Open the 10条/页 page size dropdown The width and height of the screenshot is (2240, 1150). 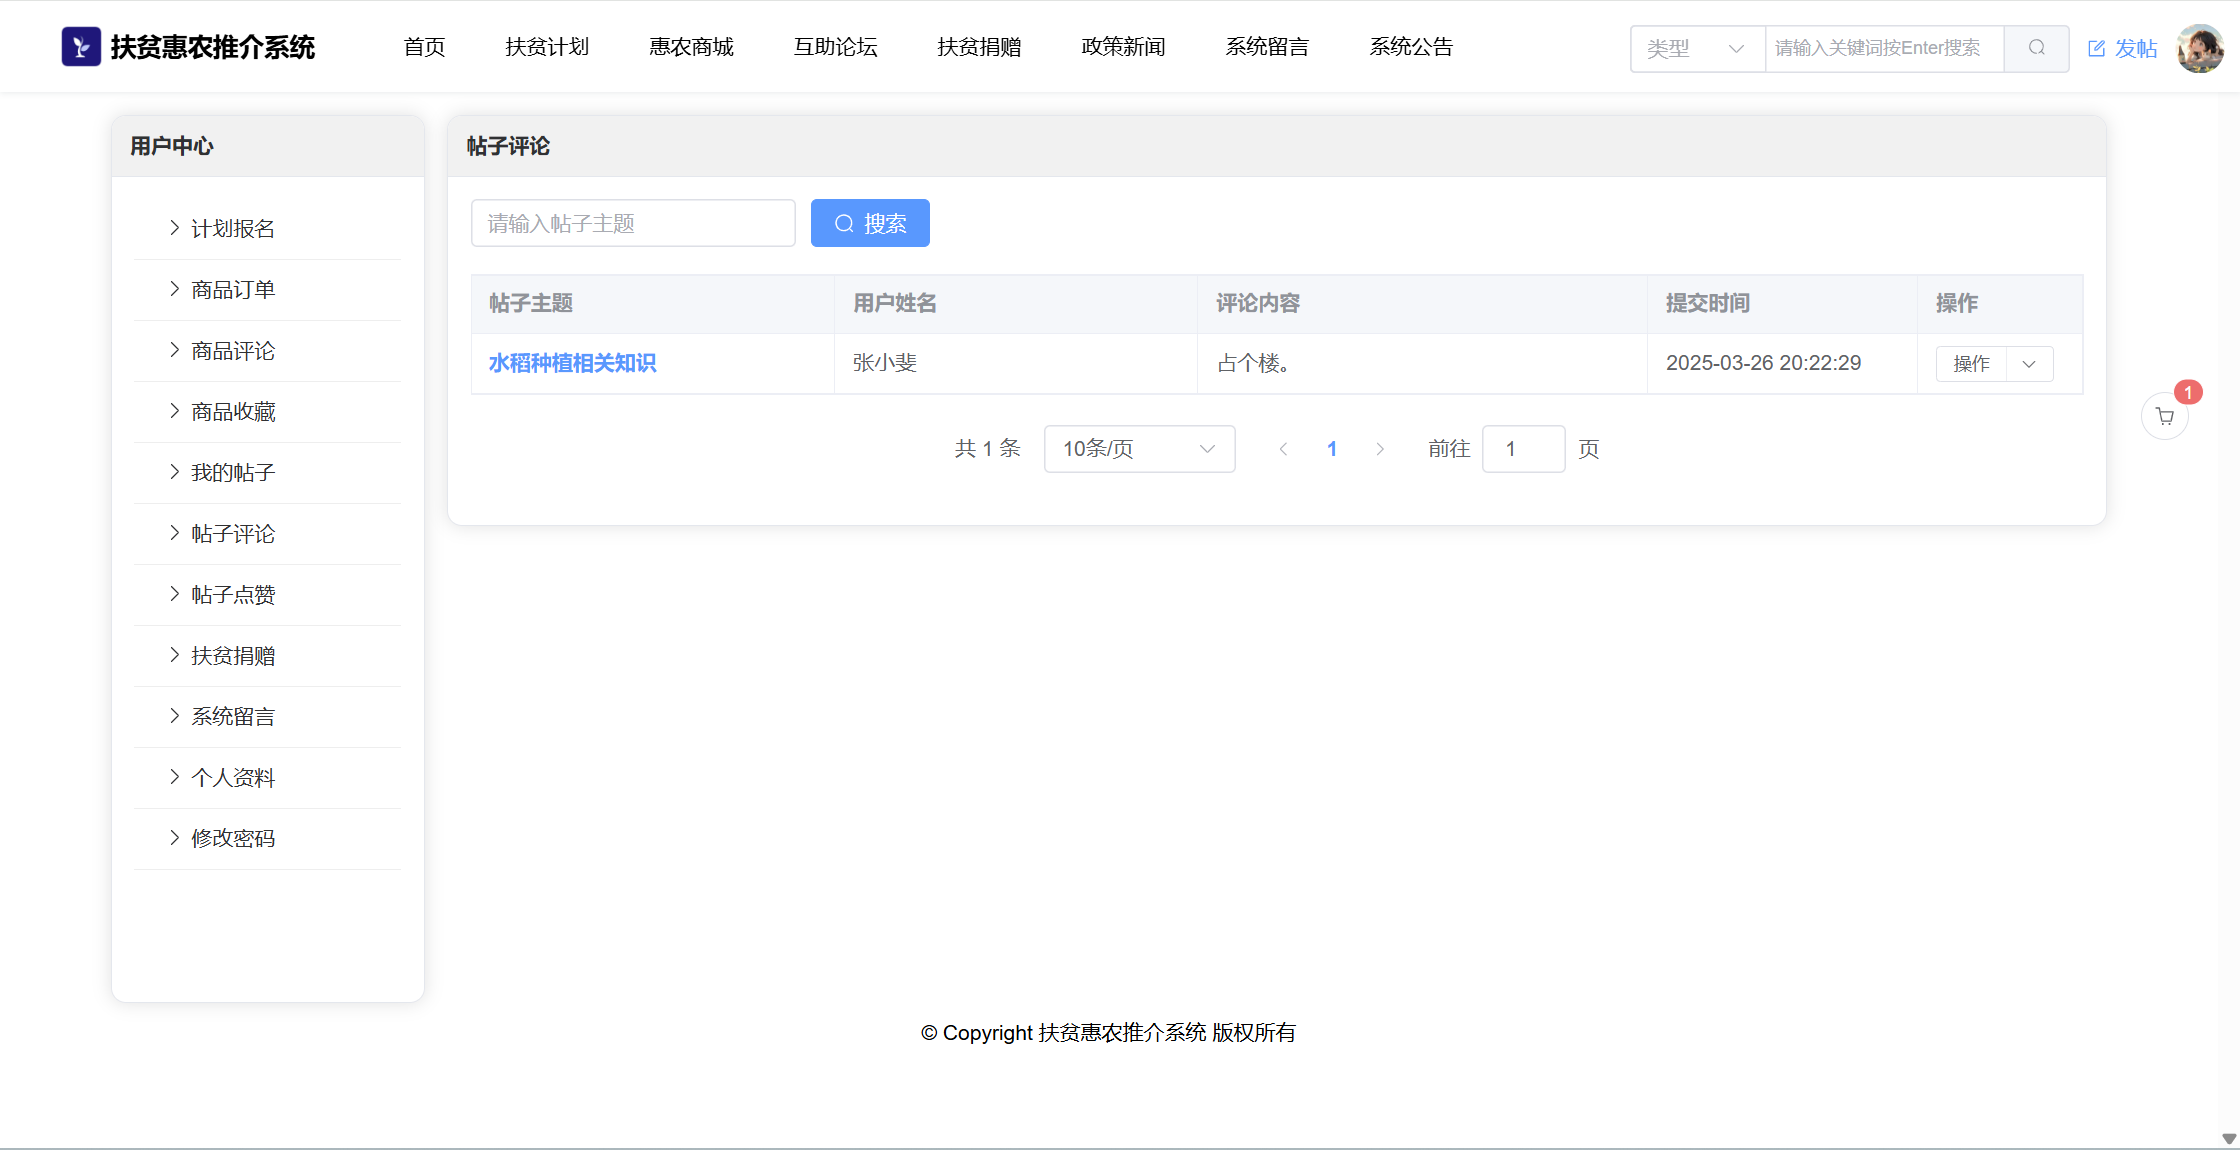pos(1139,449)
